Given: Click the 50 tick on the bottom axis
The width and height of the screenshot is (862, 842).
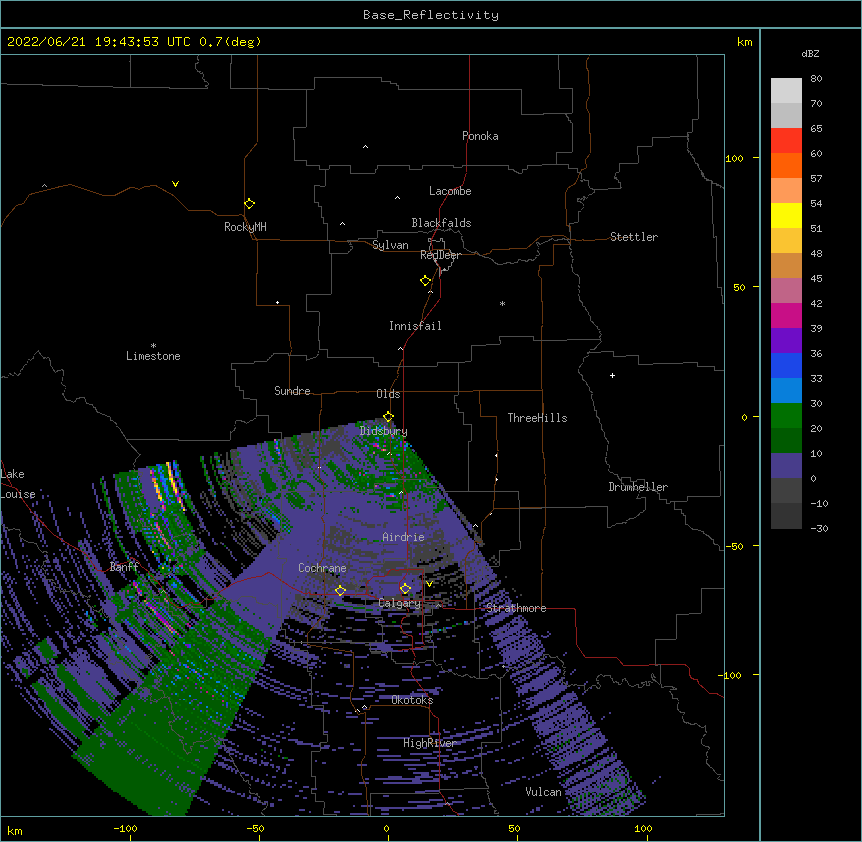Looking at the screenshot, I should [x=514, y=828].
